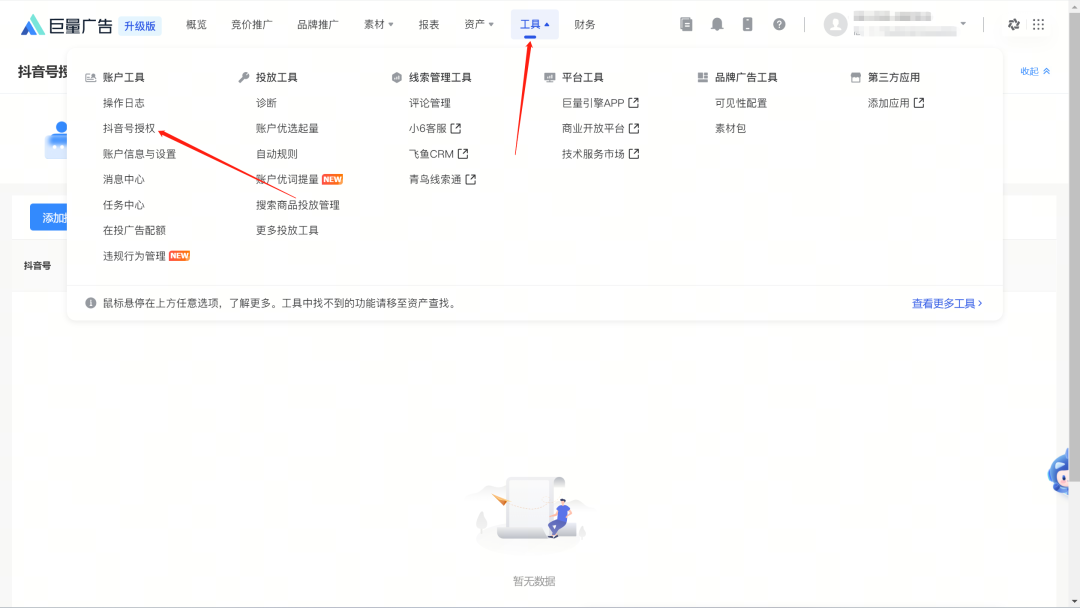Click the chatbot assistant icon at right edge
Viewport: 1080px width, 608px height.
point(1063,473)
